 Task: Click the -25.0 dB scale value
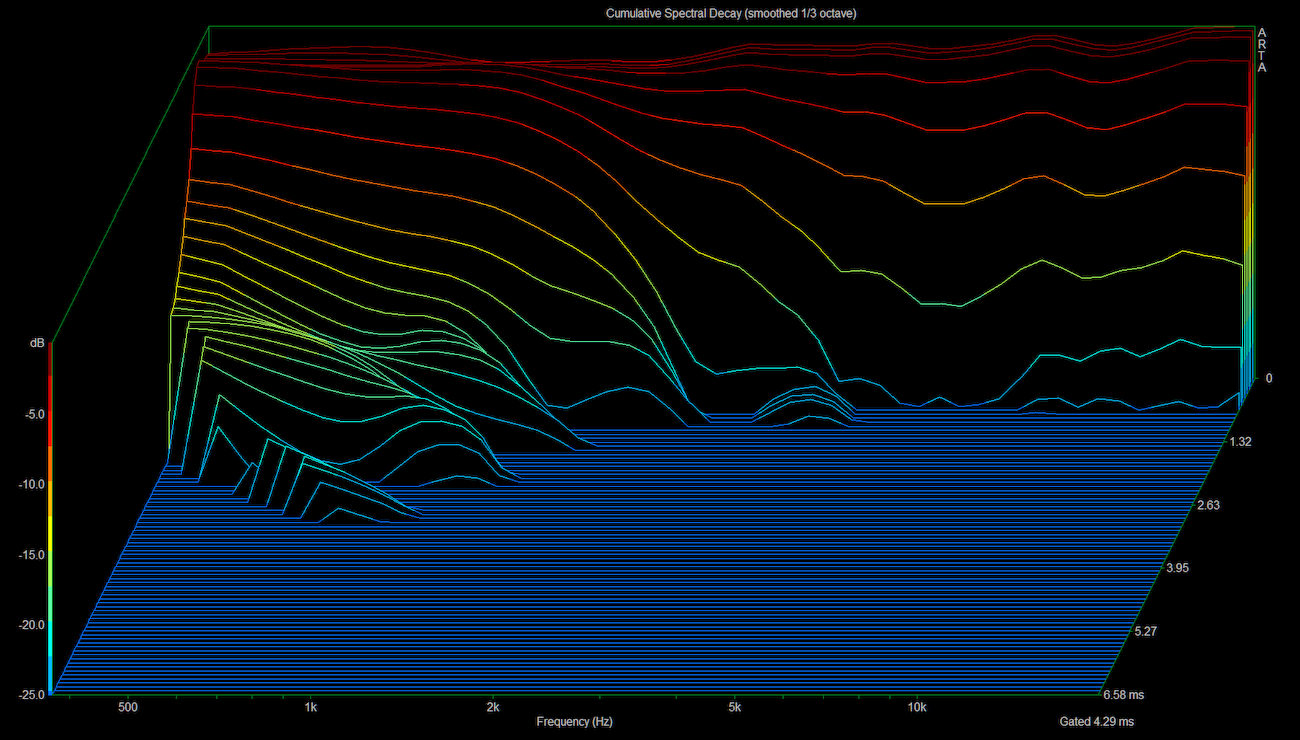27,695
